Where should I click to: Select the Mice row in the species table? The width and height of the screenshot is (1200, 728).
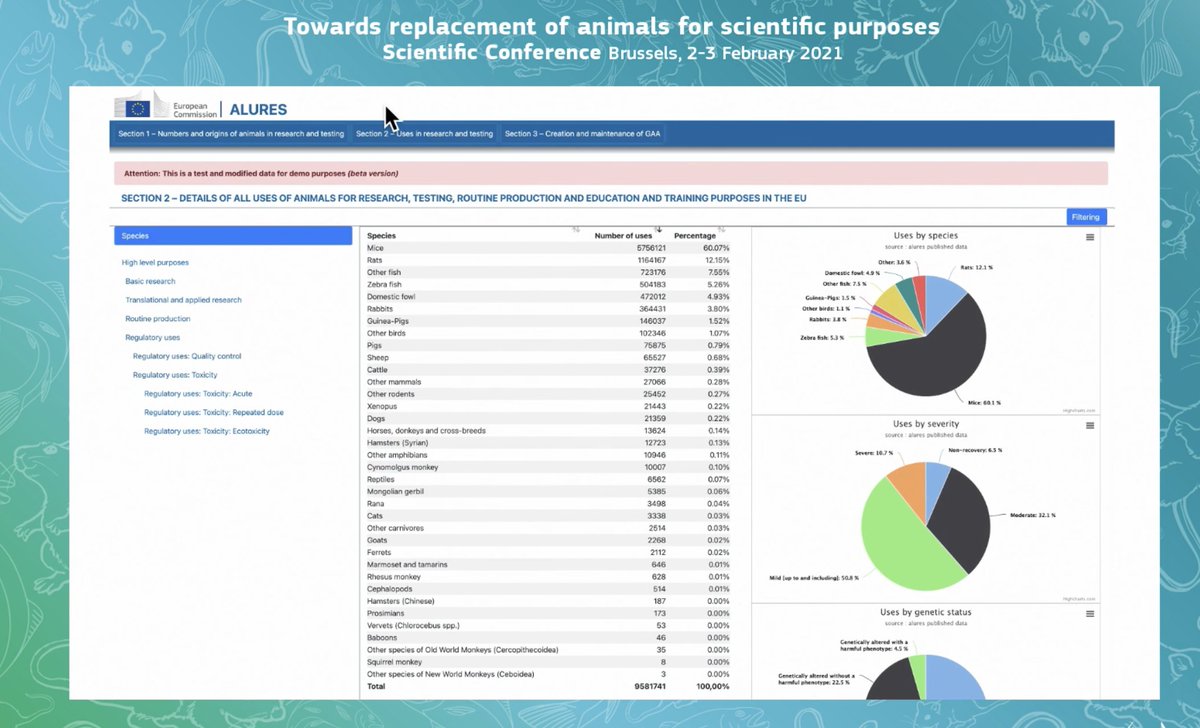tap(450, 247)
